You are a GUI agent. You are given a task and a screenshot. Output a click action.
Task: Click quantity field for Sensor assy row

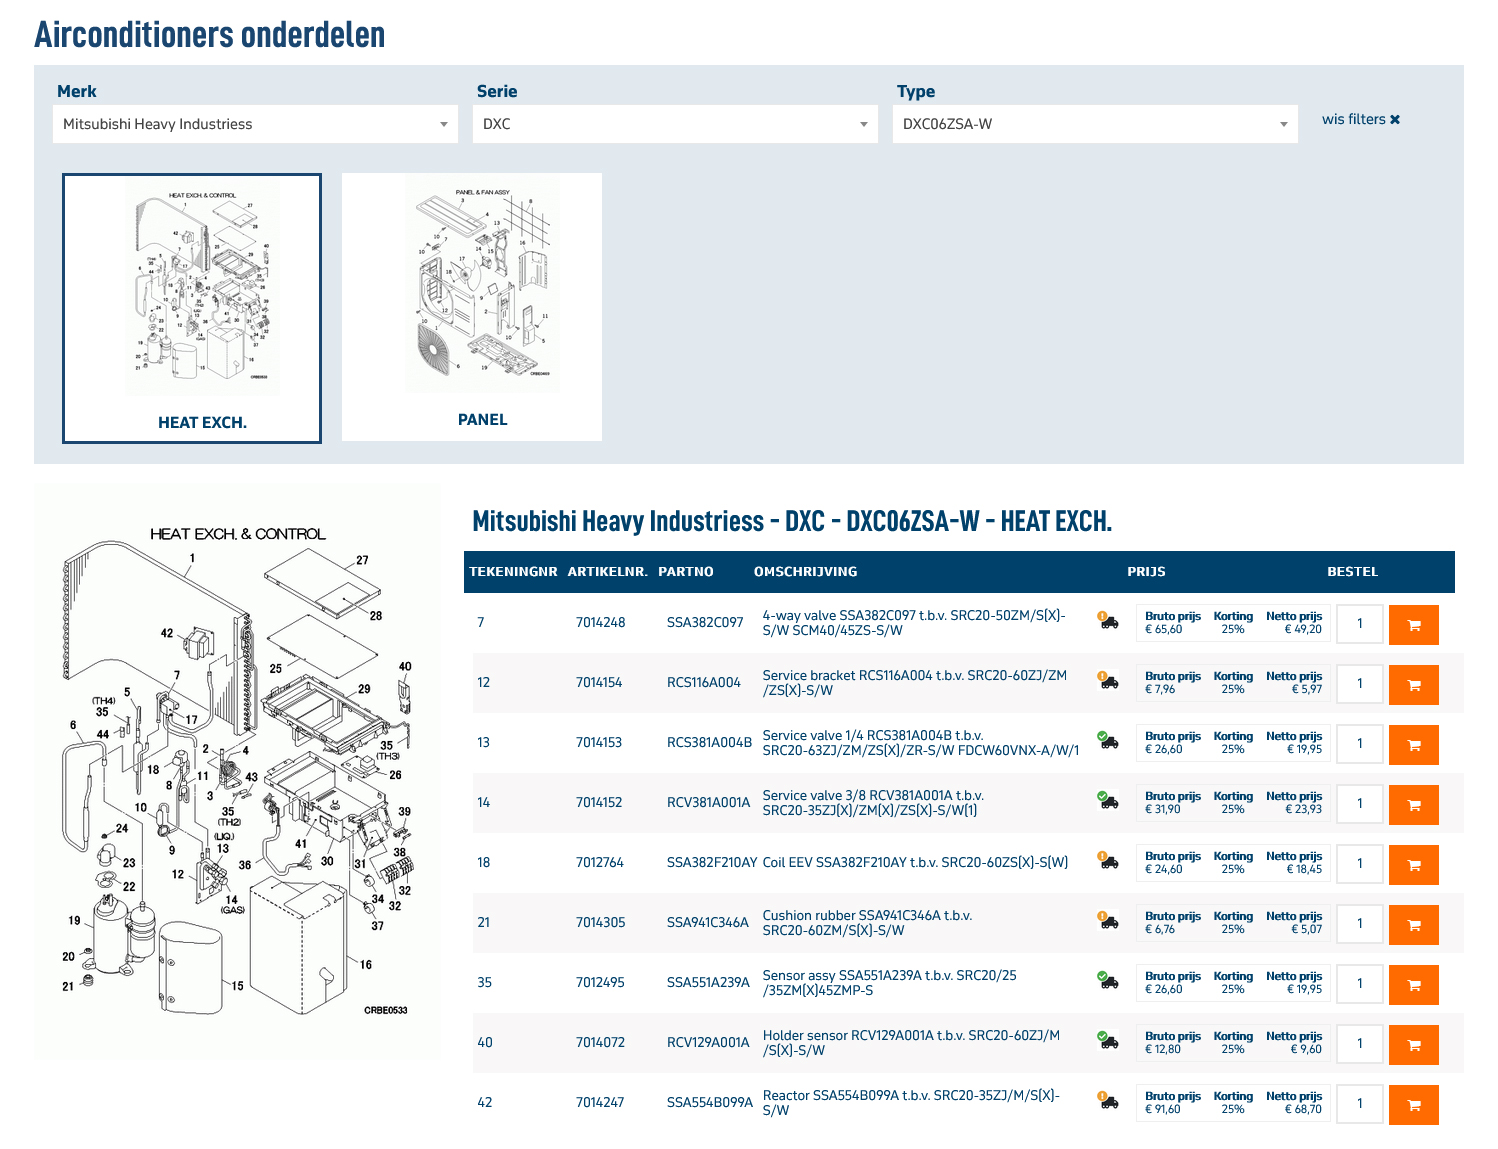pos(1359,984)
